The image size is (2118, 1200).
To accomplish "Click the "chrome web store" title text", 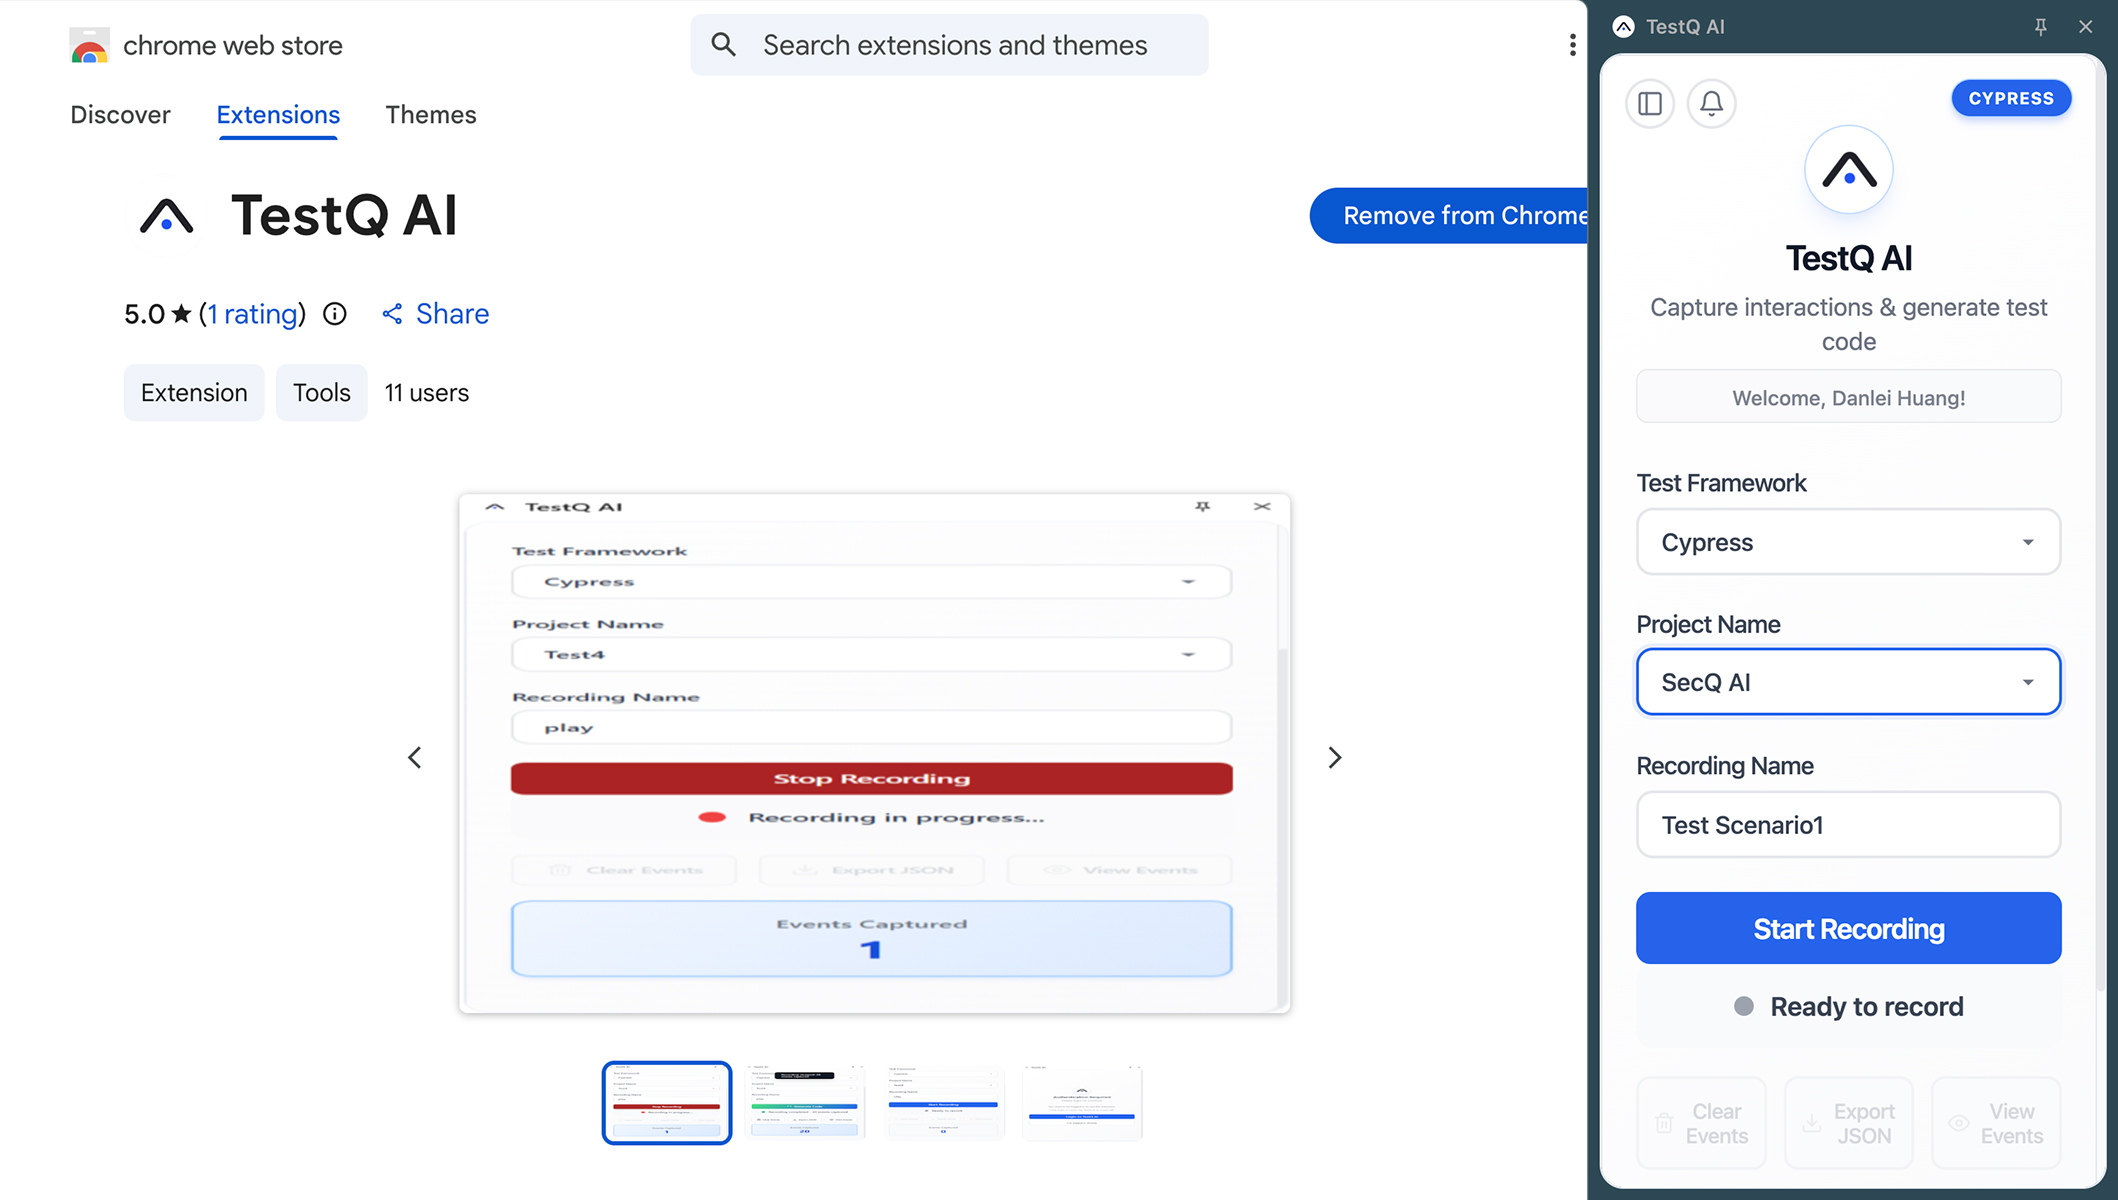I will point(233,46).
